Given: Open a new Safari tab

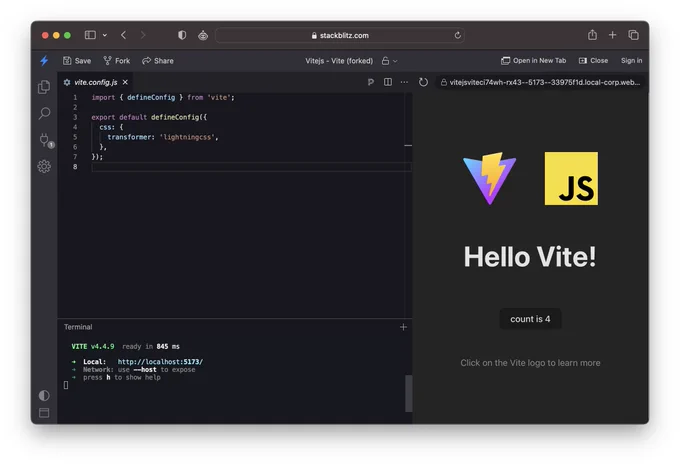Looking at the screenshot, I should click(x=612, y=35).
